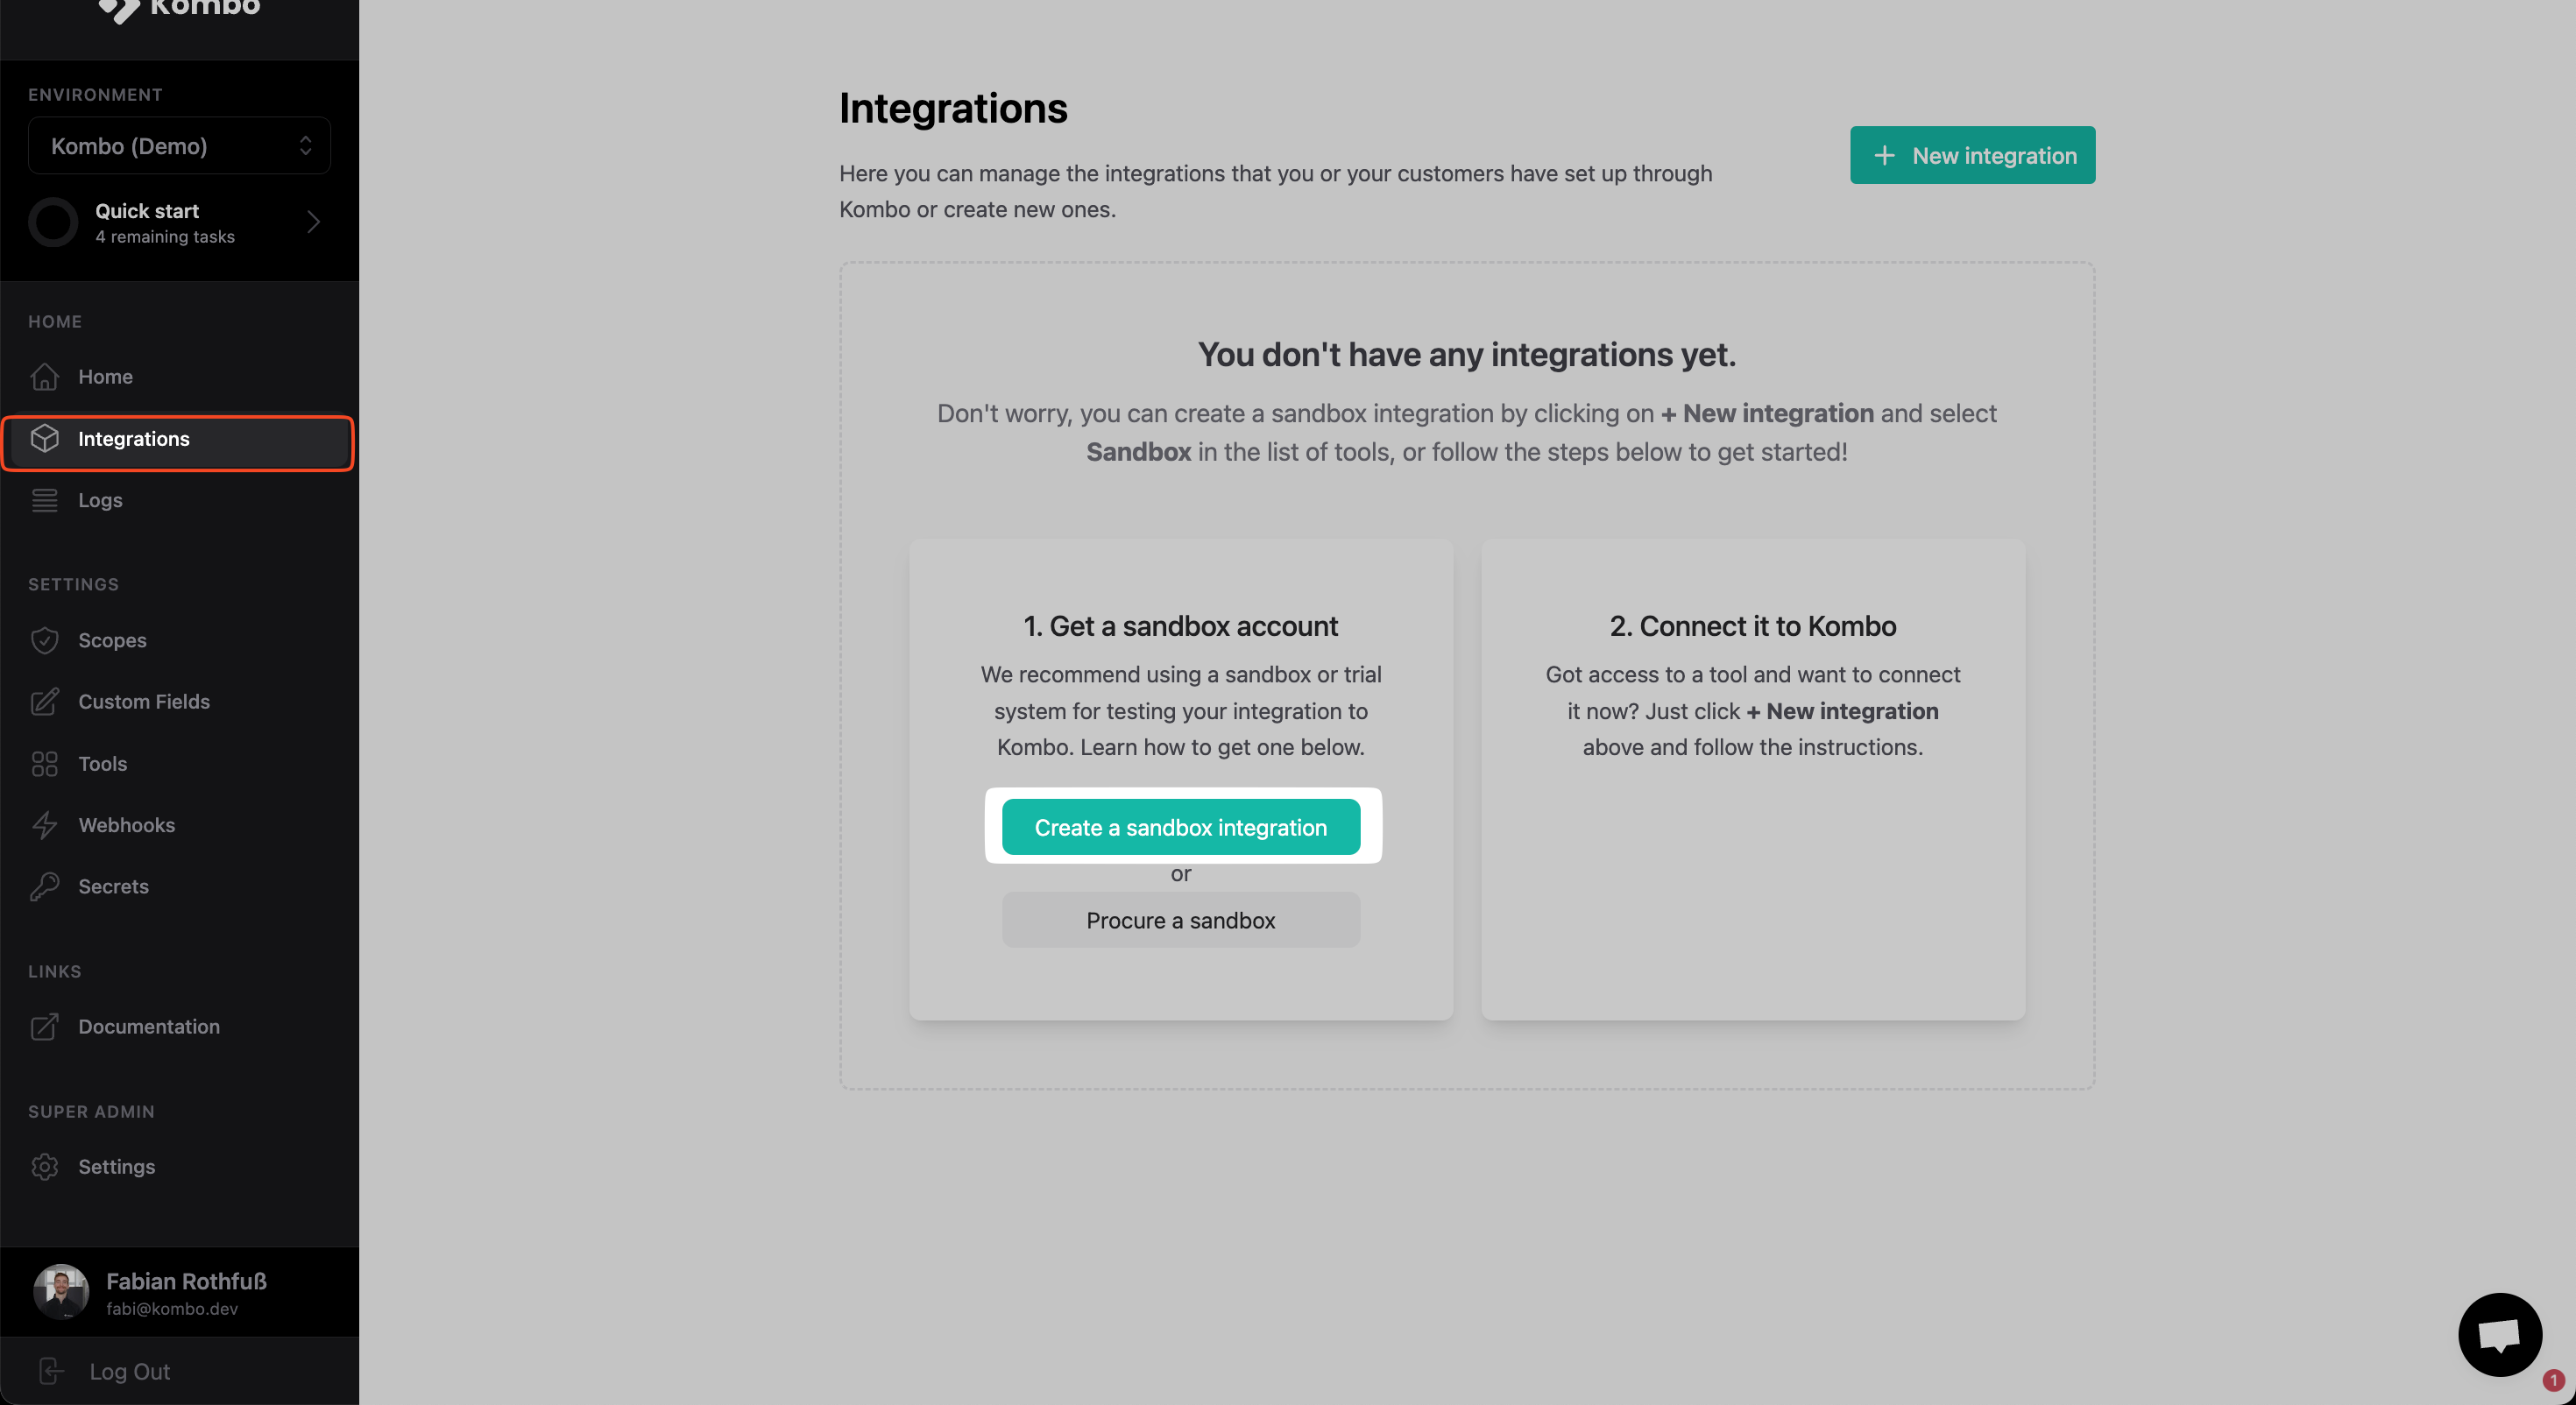
Task: Go to Home page
Action: point(179,377)
